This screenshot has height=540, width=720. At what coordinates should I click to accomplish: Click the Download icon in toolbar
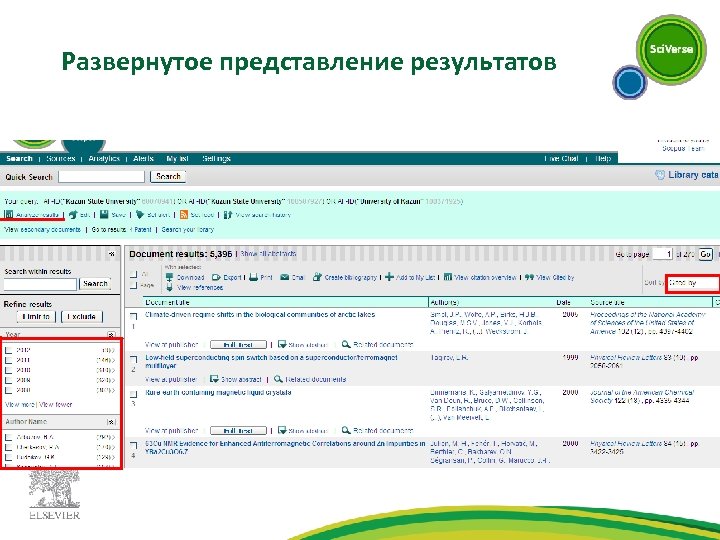(x=169, y=277)
